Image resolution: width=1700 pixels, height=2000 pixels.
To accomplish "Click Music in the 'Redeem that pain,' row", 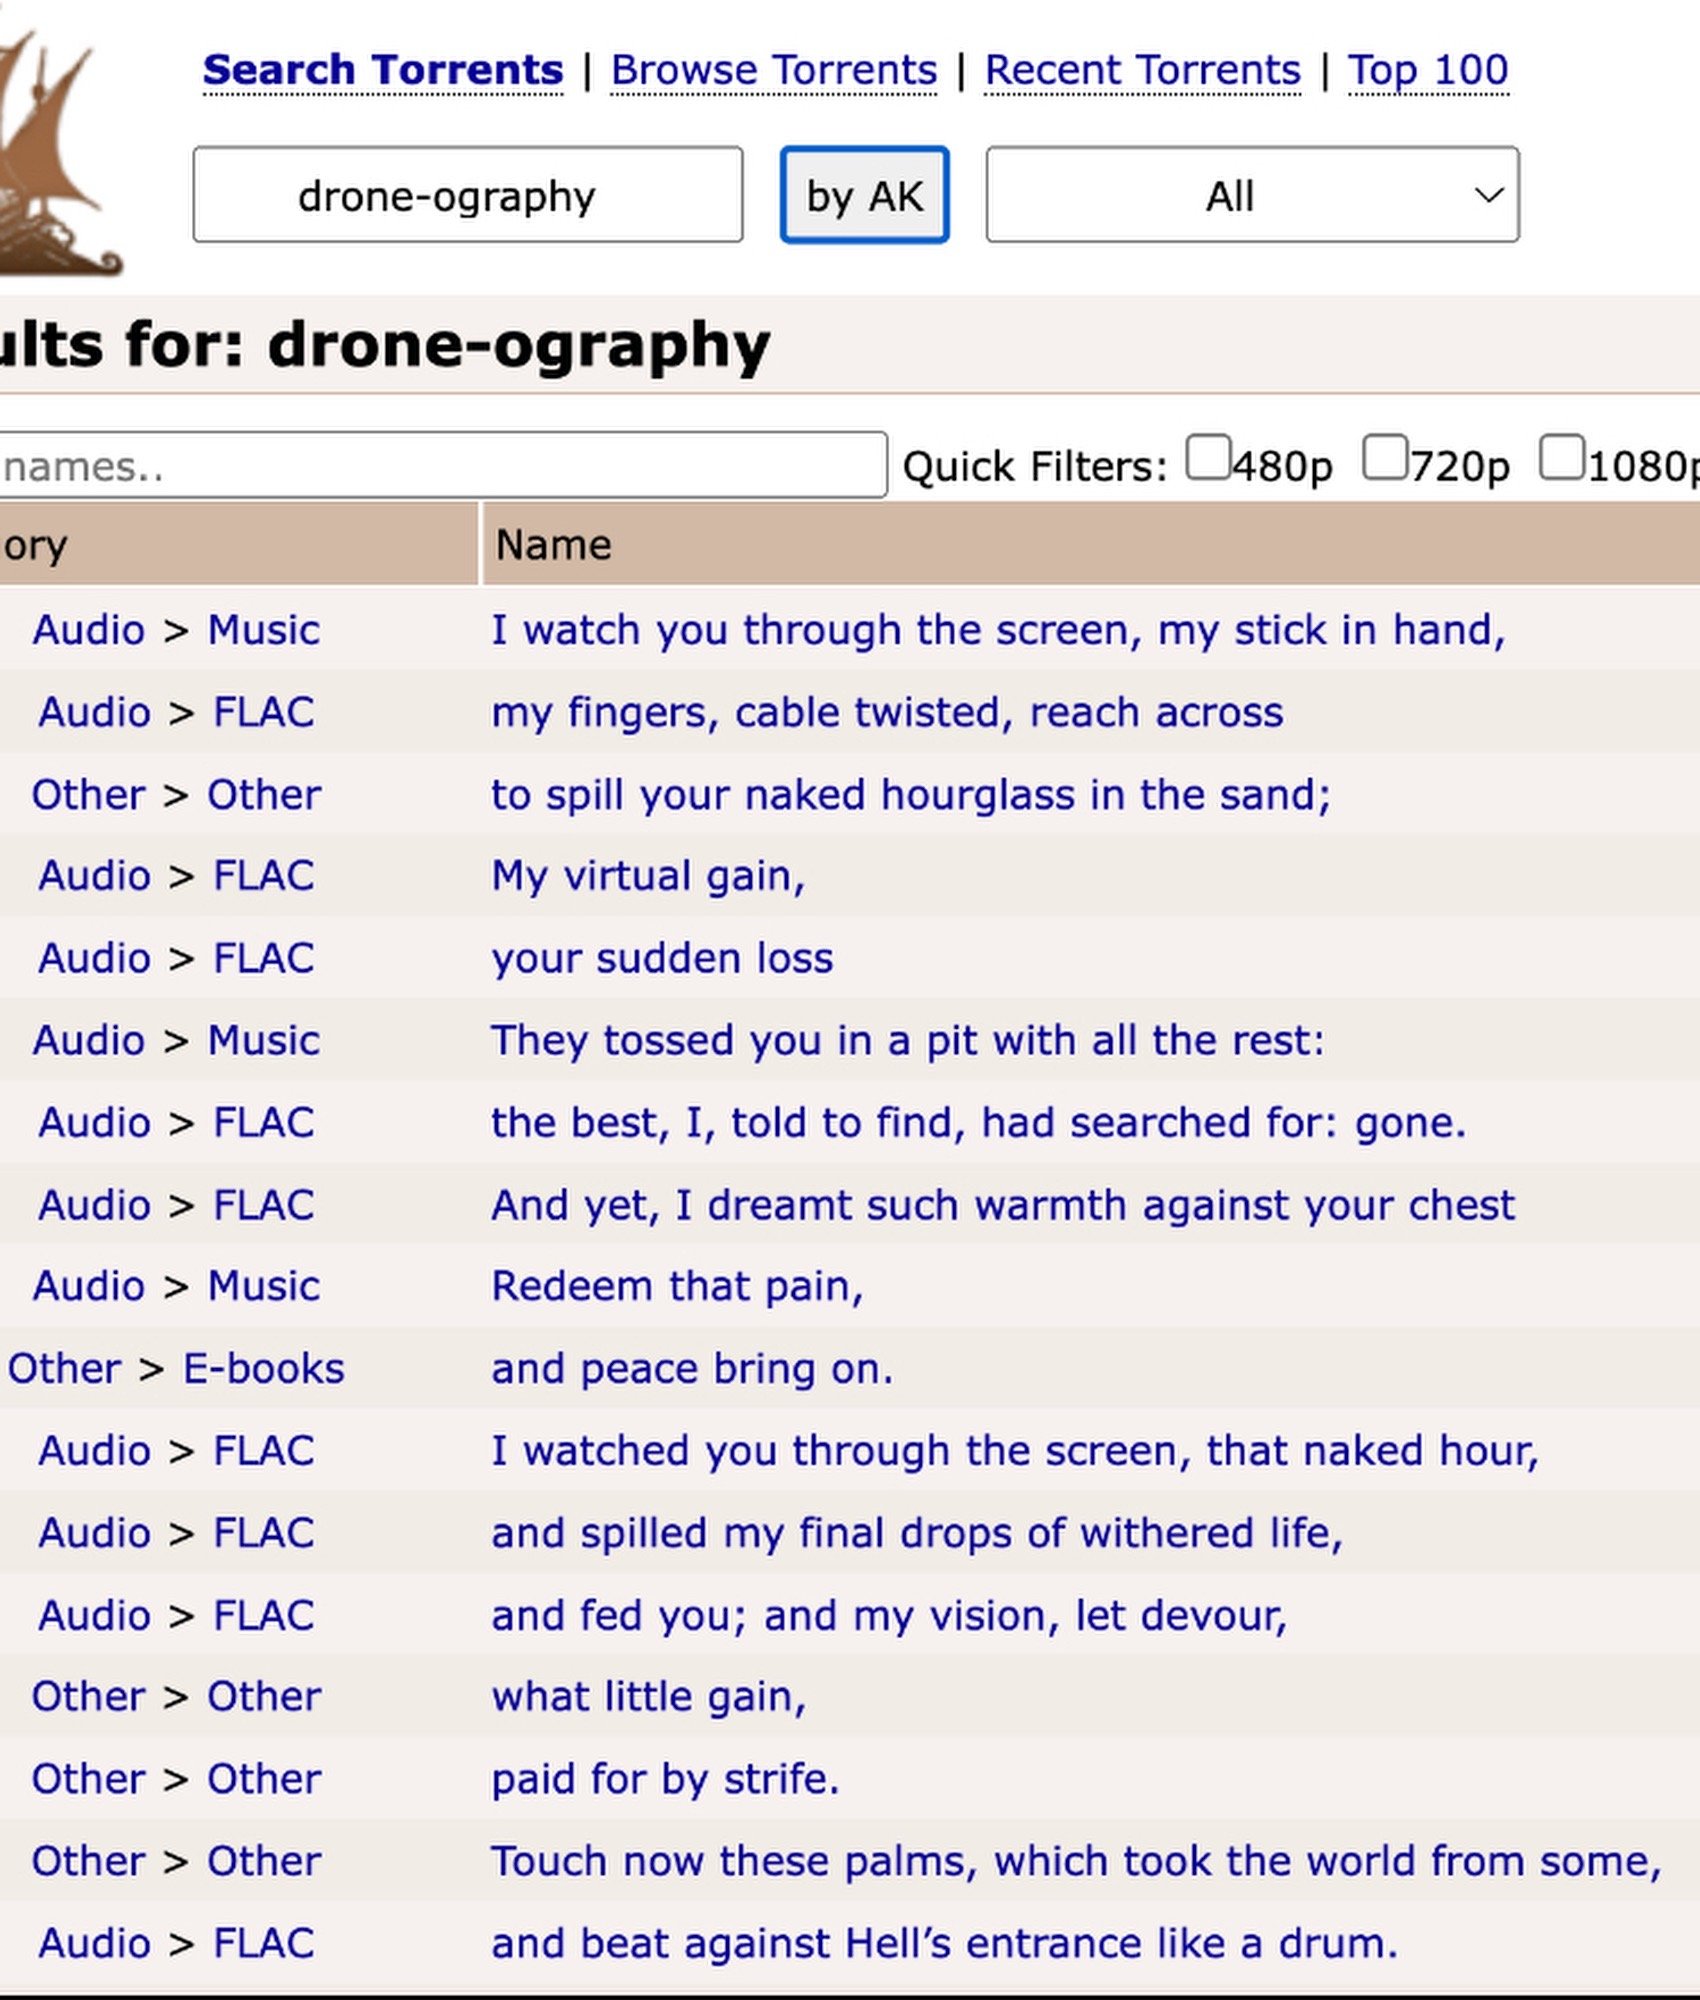I will pyautogui.click(x=264, y=1286).
